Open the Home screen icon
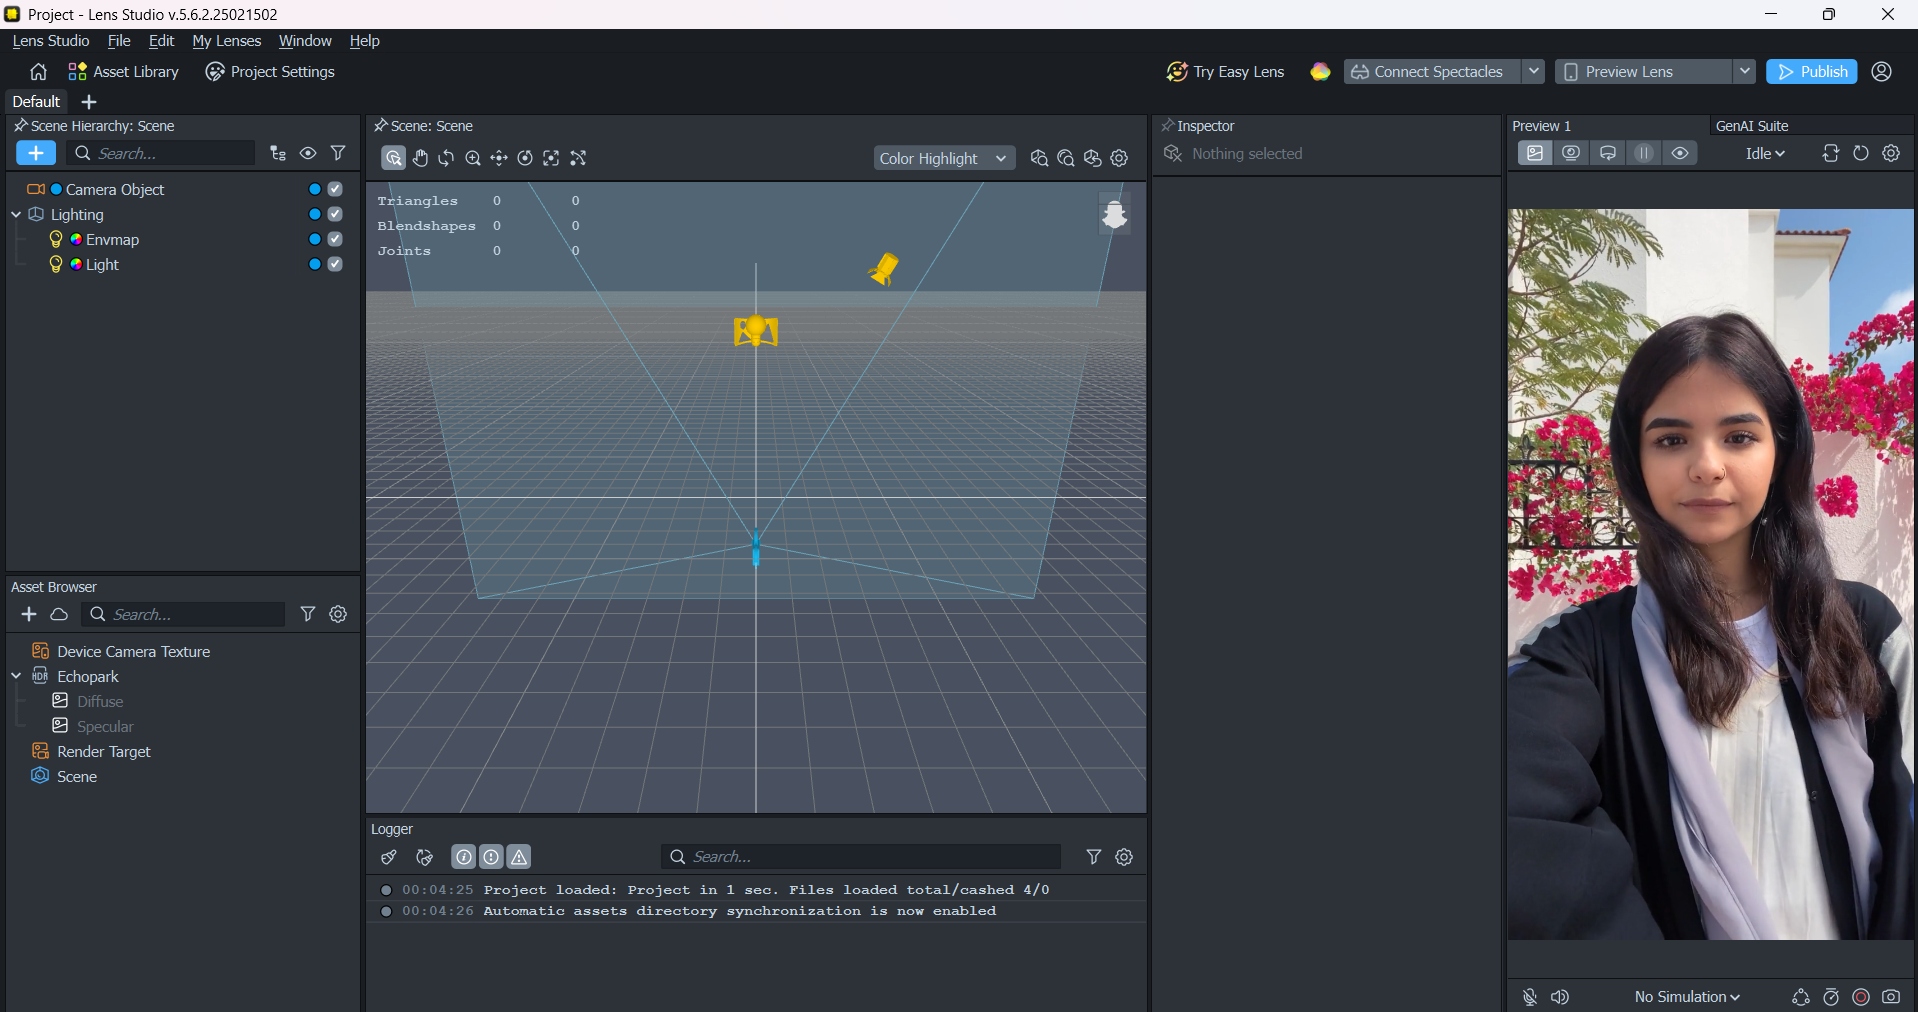Image resolution: width=1918 pixels, height=1012 pixels. click(x=38, y=72)
